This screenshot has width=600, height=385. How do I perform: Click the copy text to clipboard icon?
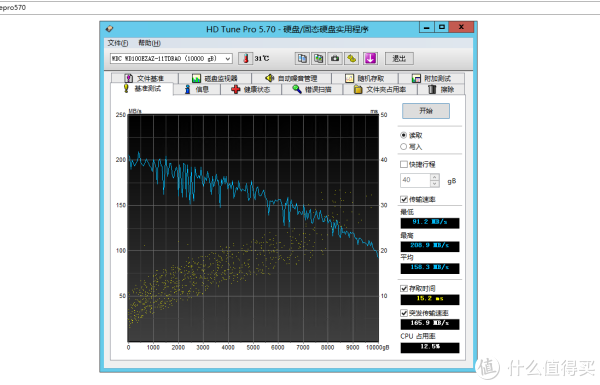(x=302, y=59)
